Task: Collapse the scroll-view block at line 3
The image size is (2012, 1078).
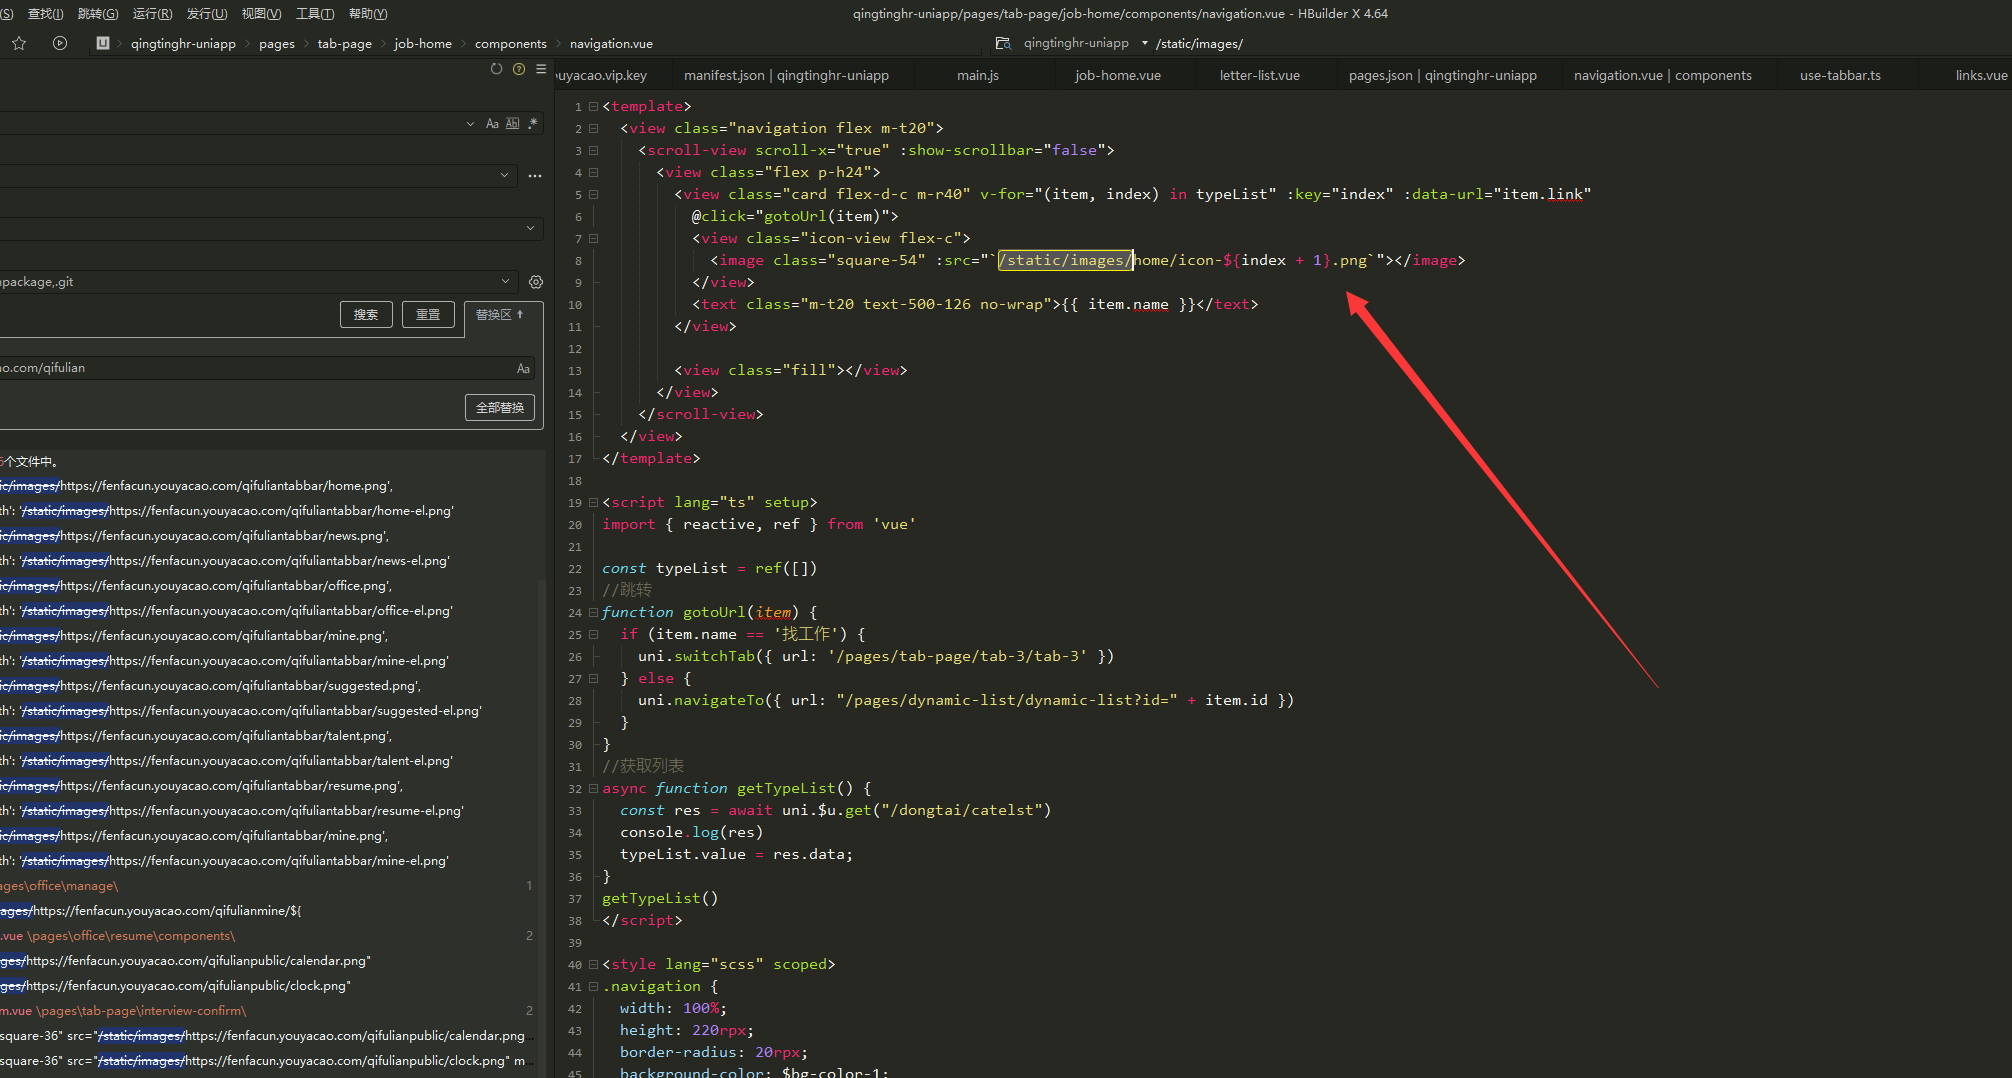Action: click(593, 150)
